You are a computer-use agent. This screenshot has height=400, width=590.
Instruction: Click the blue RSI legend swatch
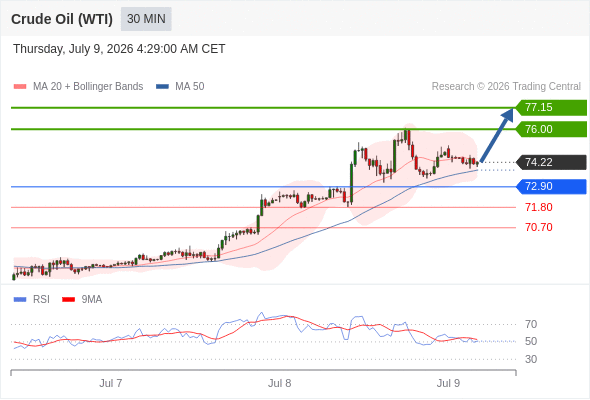point(20,300)
